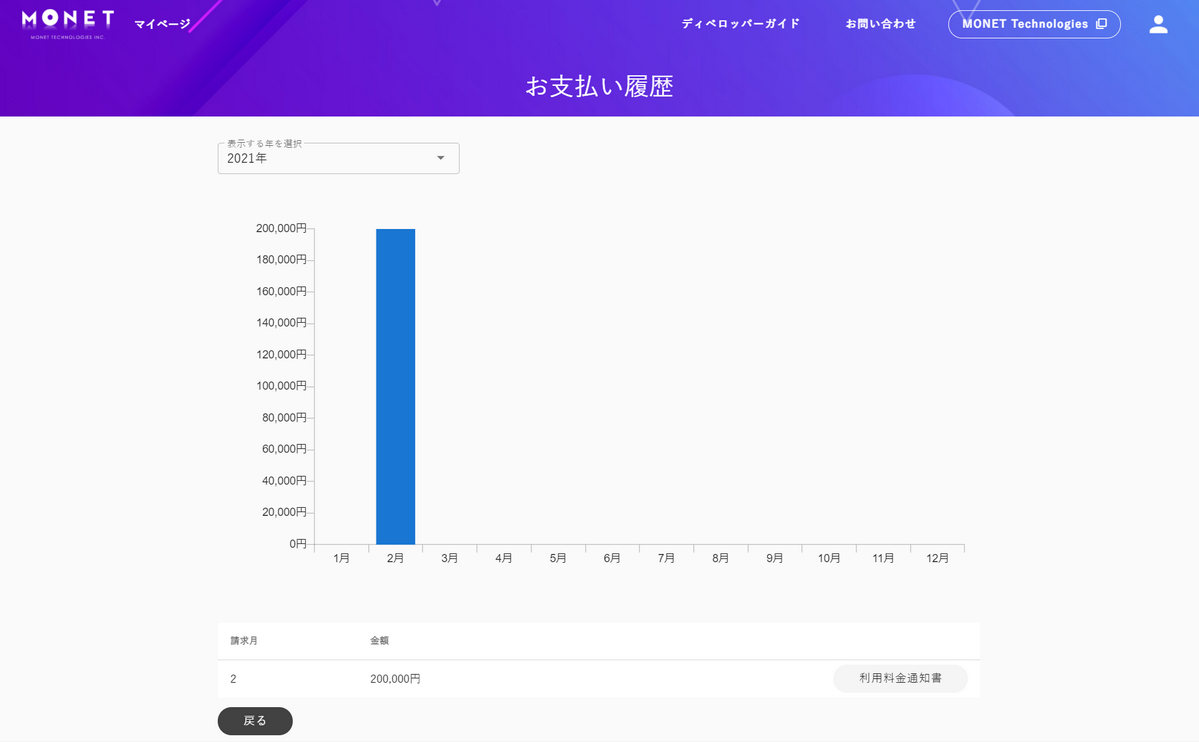Click the お支払い履歴 page title
This screenshot has width=1199, height=742.
600,86
